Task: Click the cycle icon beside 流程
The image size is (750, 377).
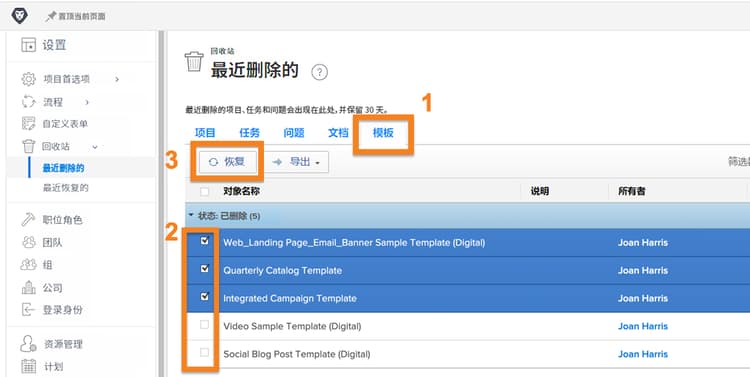Action: click(x=28, y=101)
